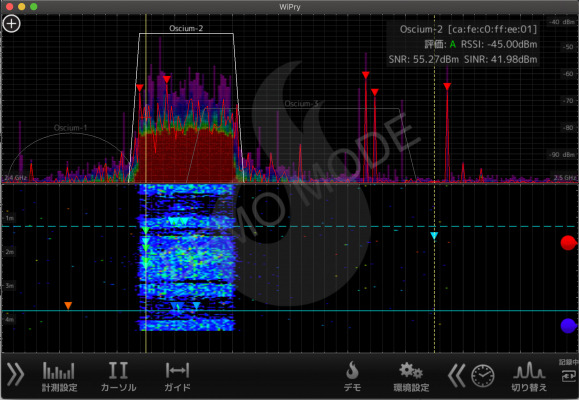Select the Oscium-2 network label
This screenshot has width=579, height=400.
tap(186, 28)
